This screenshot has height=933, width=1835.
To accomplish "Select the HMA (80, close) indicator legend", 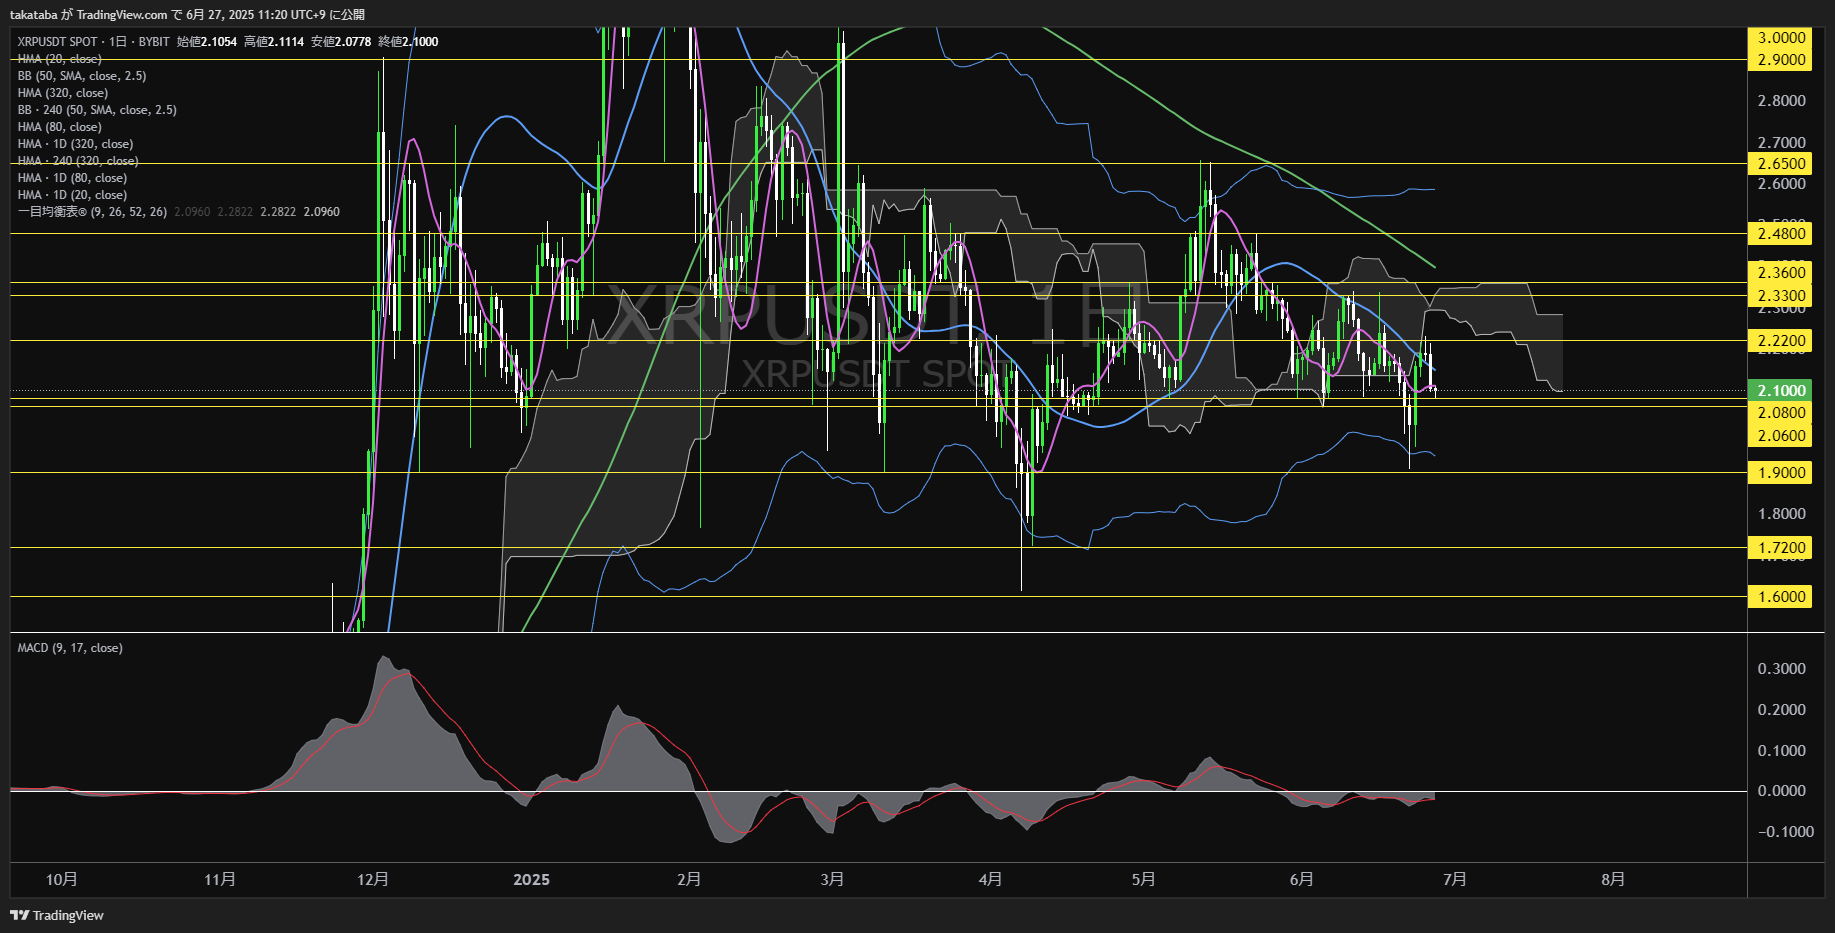I will pyautogui.click(x=59, y=127).
